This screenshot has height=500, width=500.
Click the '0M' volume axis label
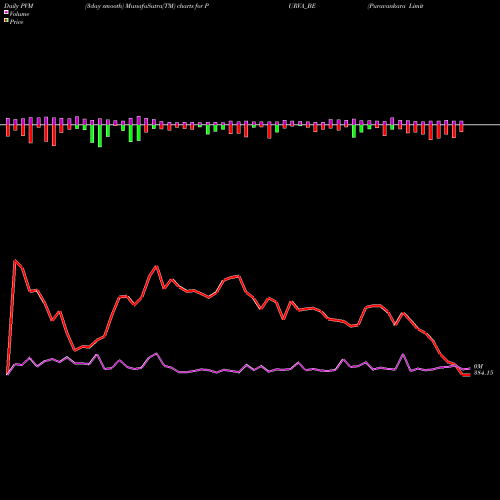point(478,366)
